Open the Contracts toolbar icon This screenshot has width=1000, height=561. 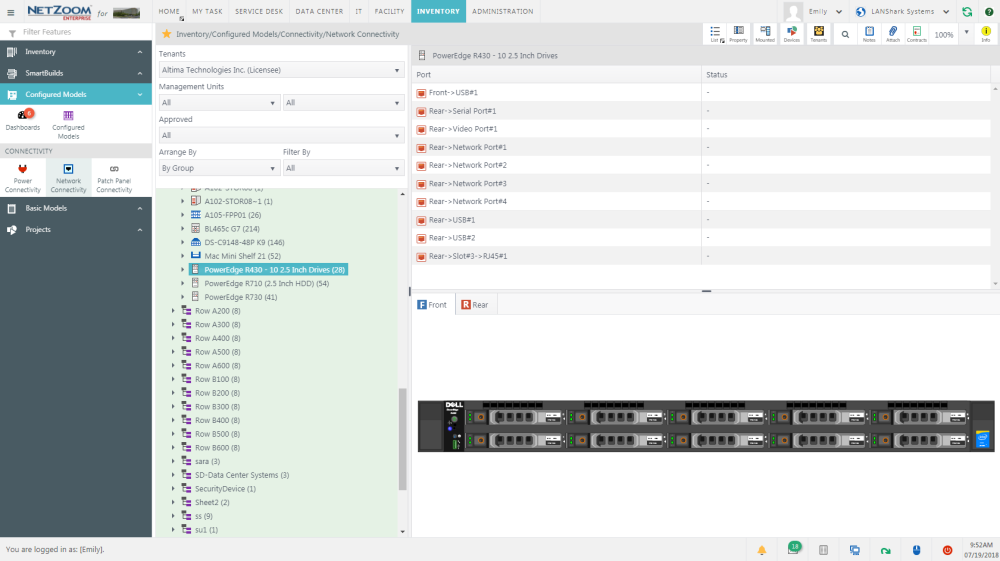point(917,34)
